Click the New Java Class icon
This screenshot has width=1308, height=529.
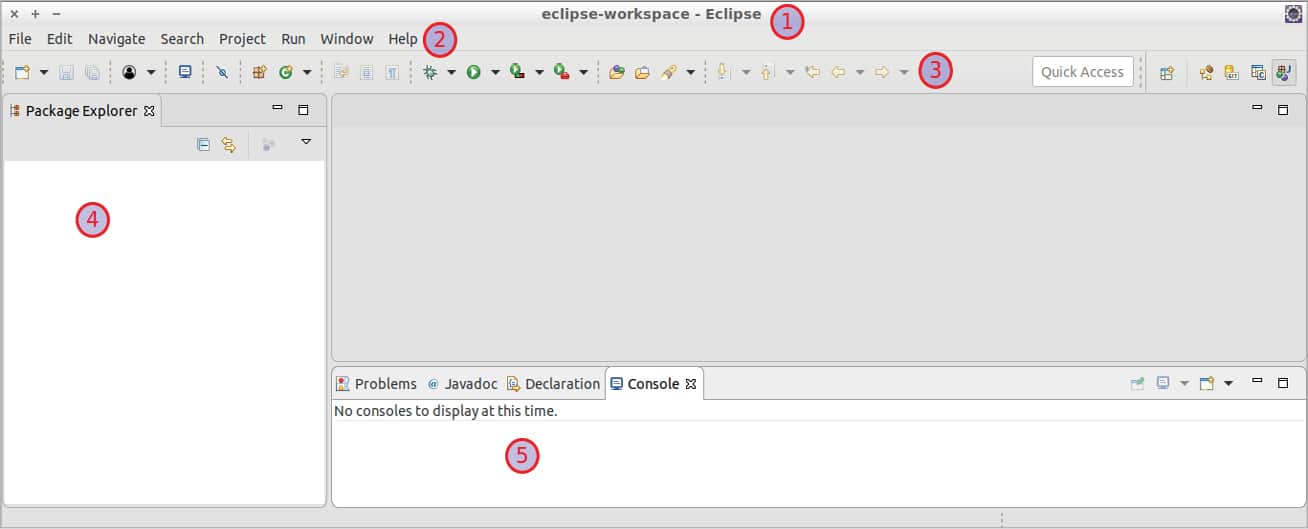[286, 72]
